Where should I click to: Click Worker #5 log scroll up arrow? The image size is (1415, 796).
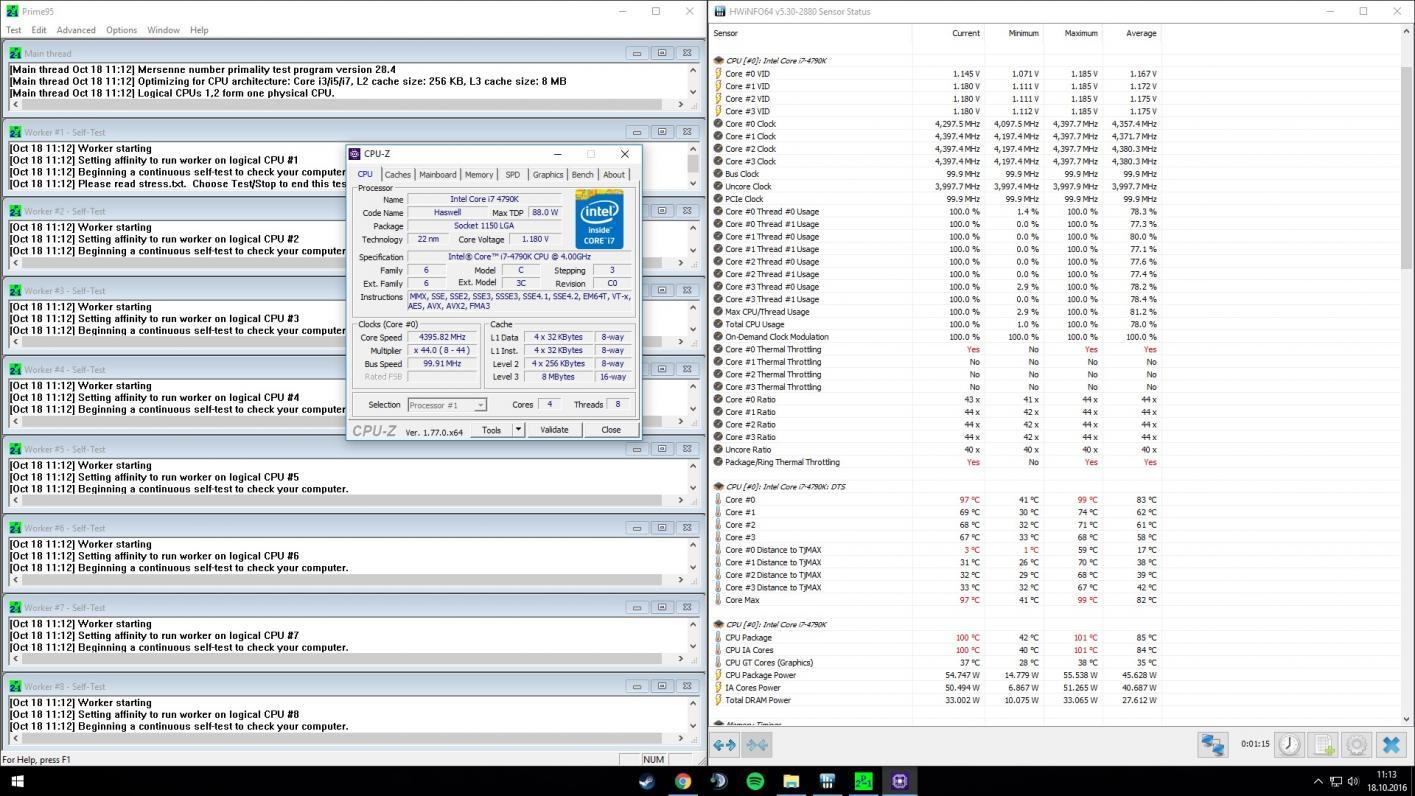click(x=693, y=465)
